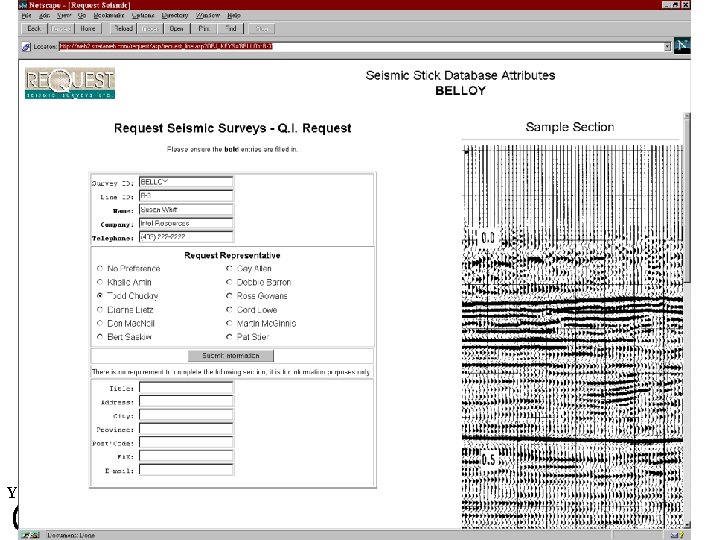Click the 'Request Seismic Surveys - Q.I. Request' heading

(232, 128)
